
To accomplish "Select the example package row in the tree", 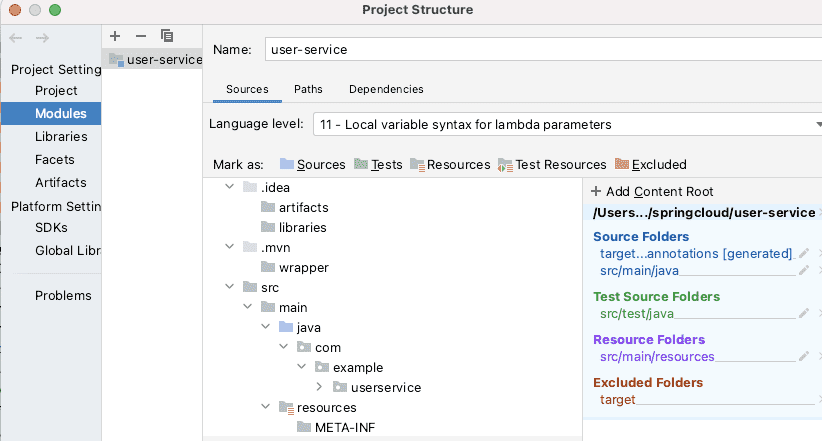I will 349,368.
